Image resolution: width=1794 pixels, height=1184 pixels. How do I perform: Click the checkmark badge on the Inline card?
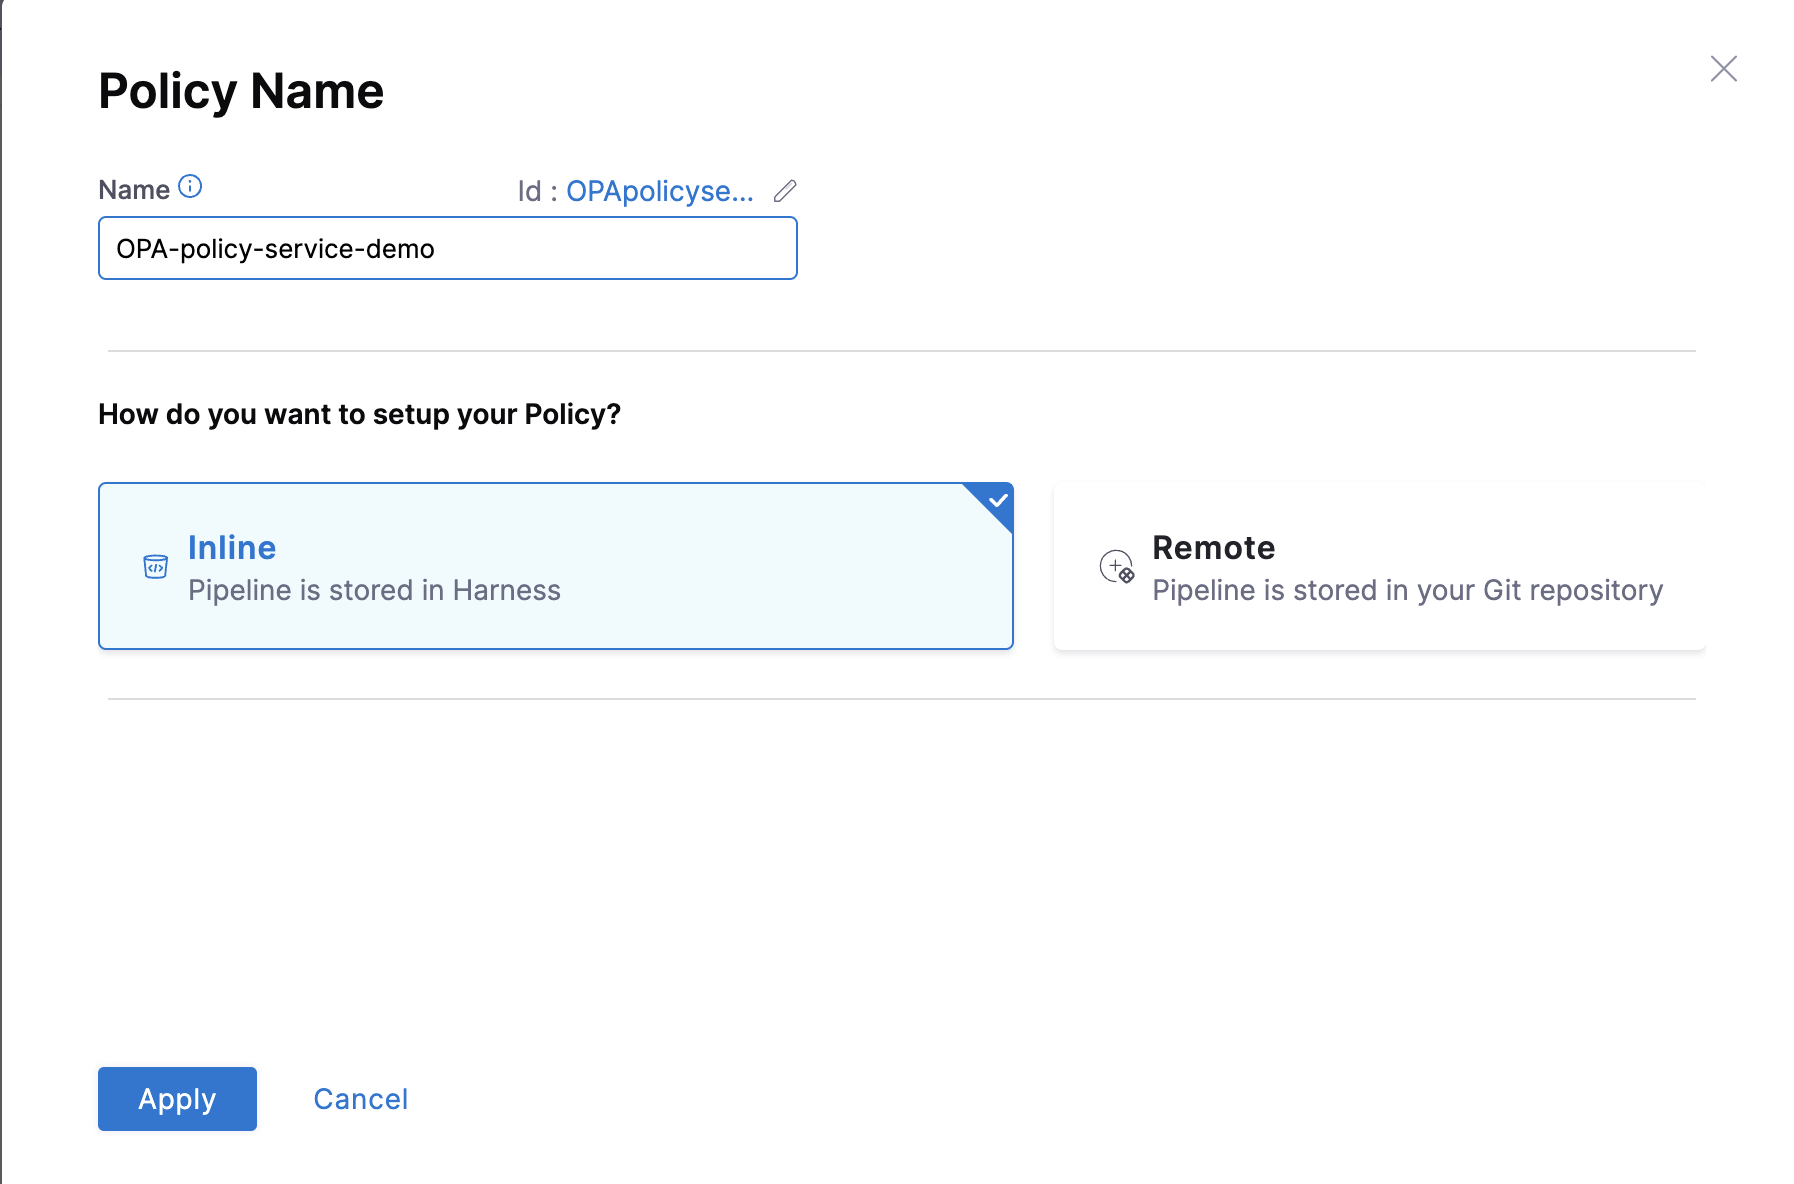coord(995,500)
